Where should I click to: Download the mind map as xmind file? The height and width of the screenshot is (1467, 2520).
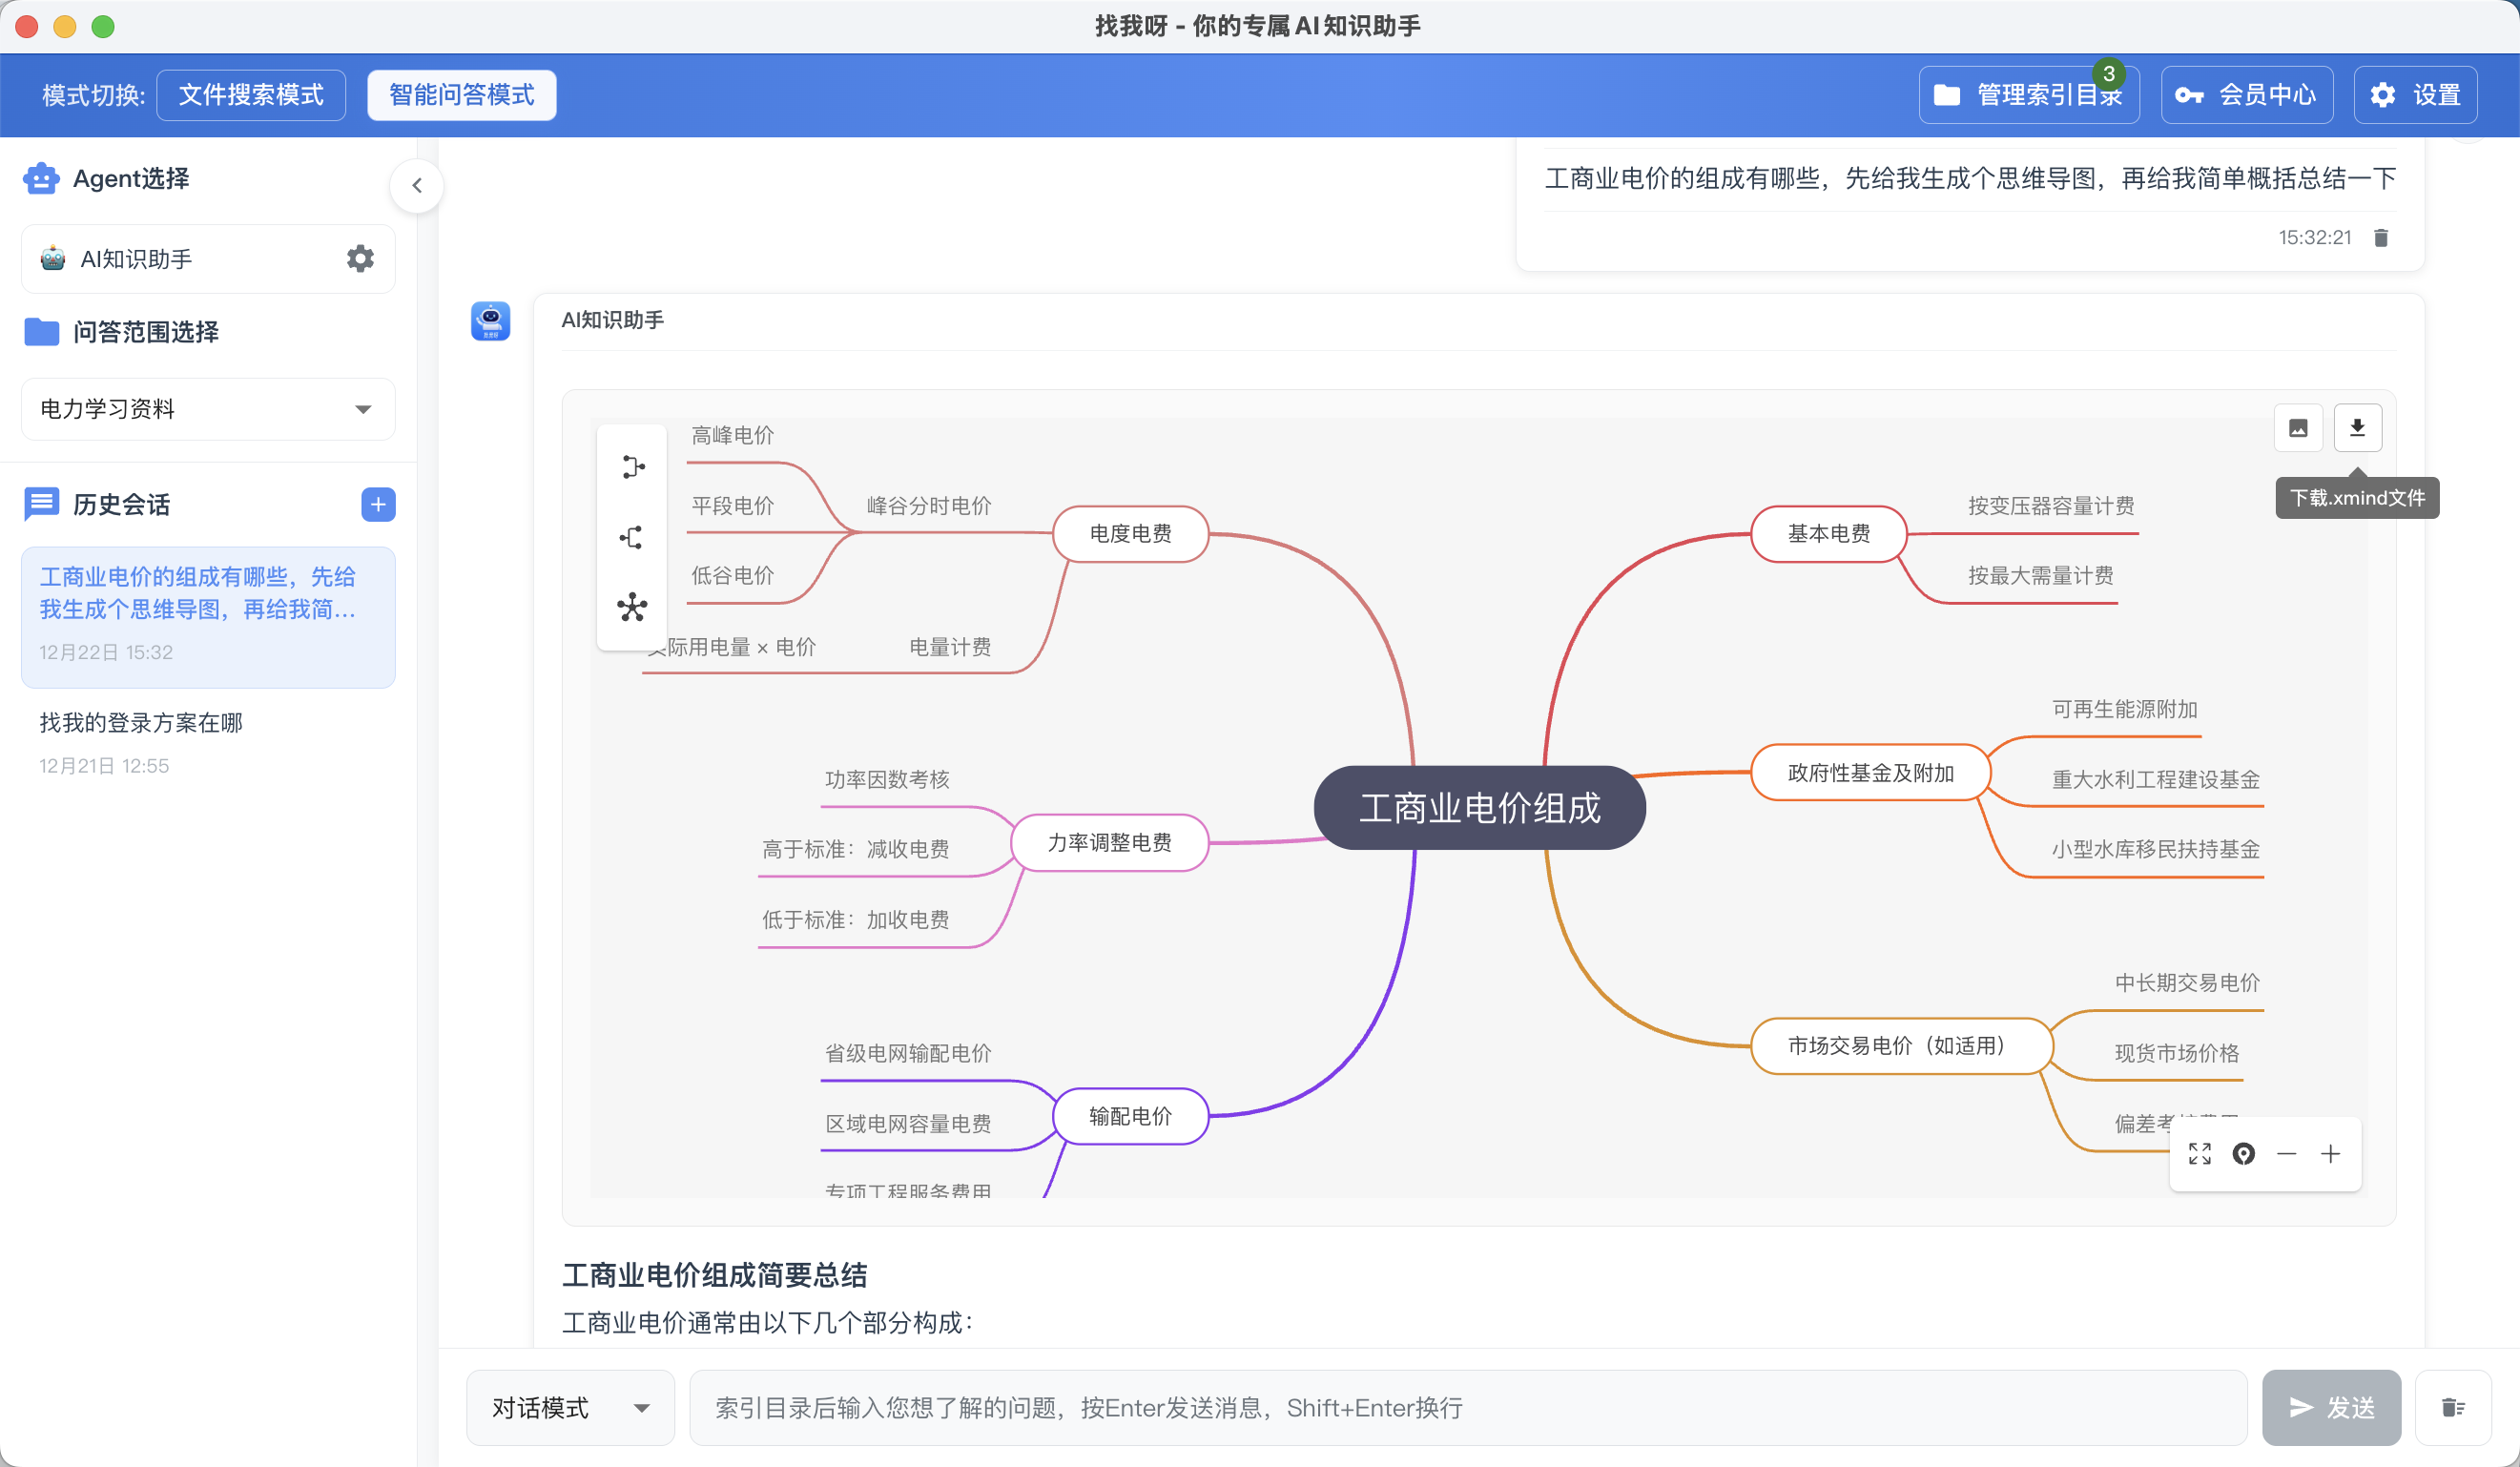[x=2358, y=428]
